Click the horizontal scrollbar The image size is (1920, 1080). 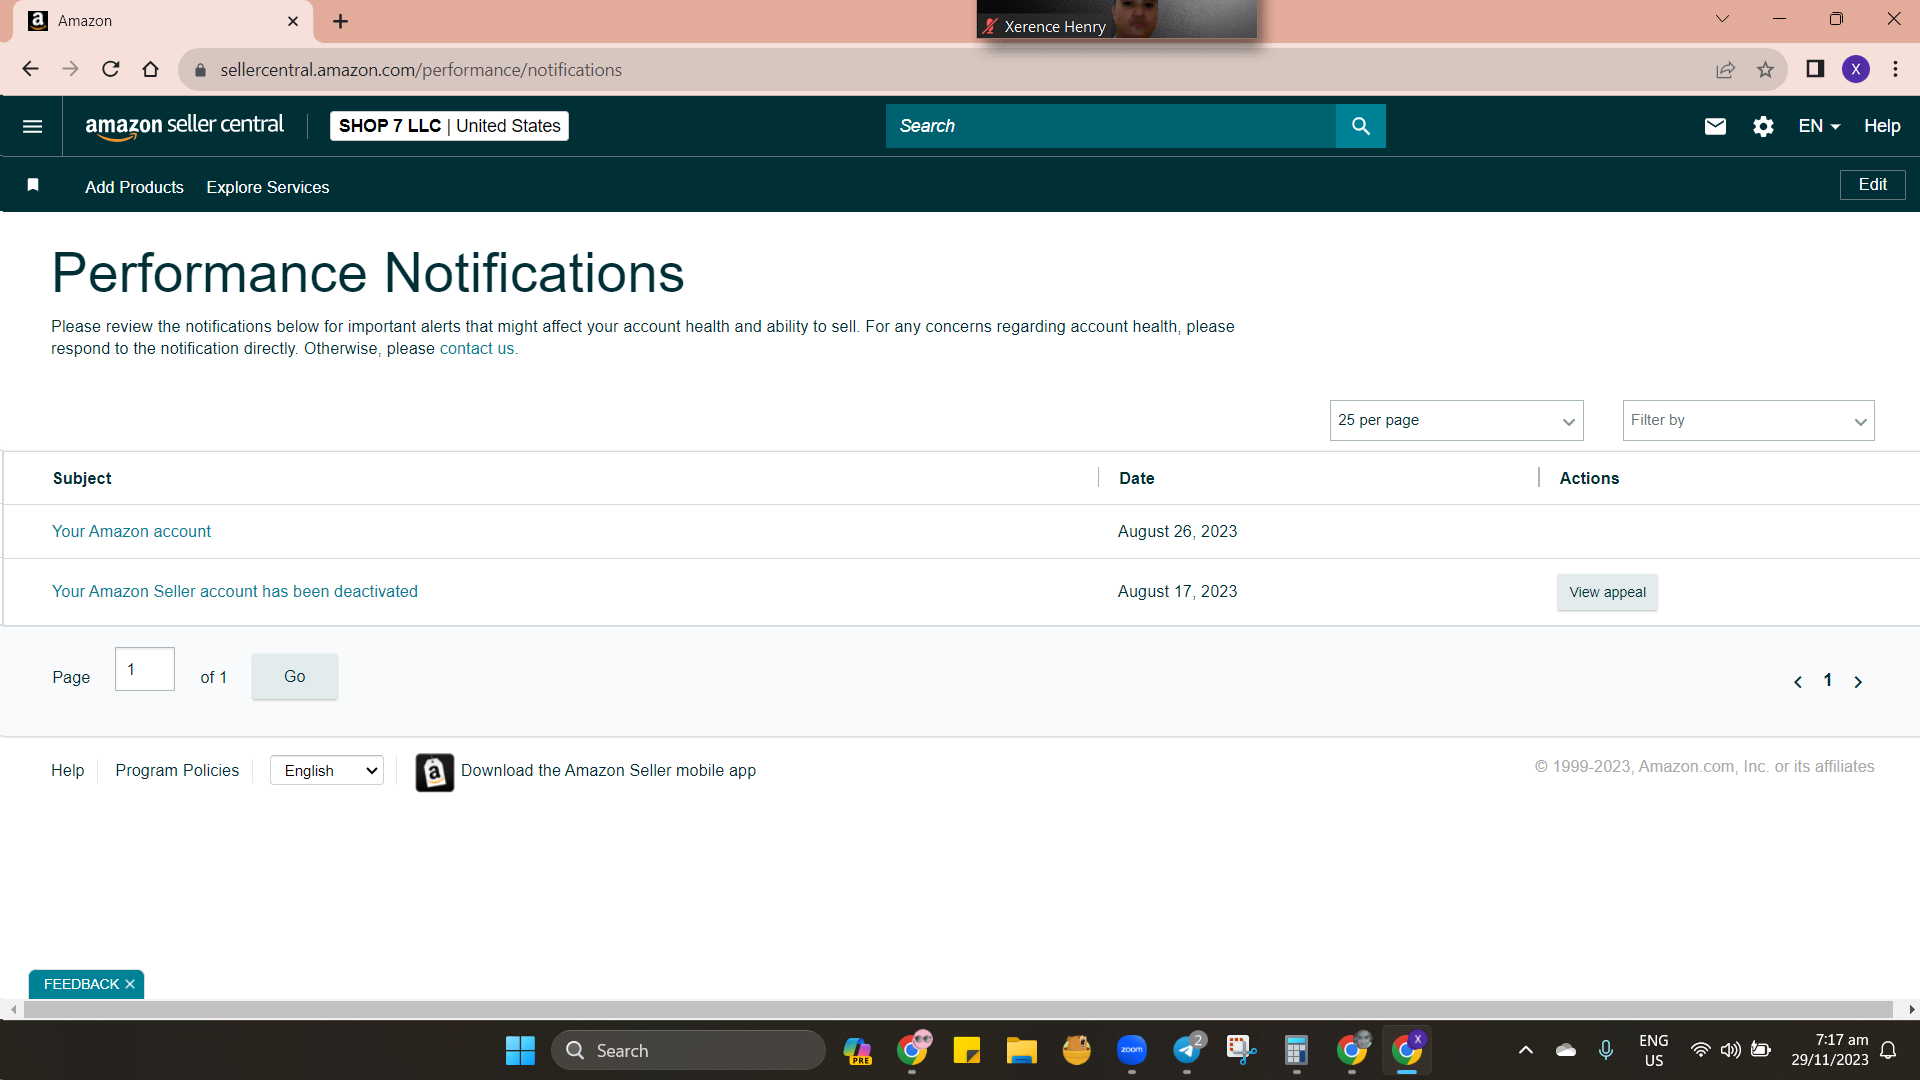[958, 1010]
